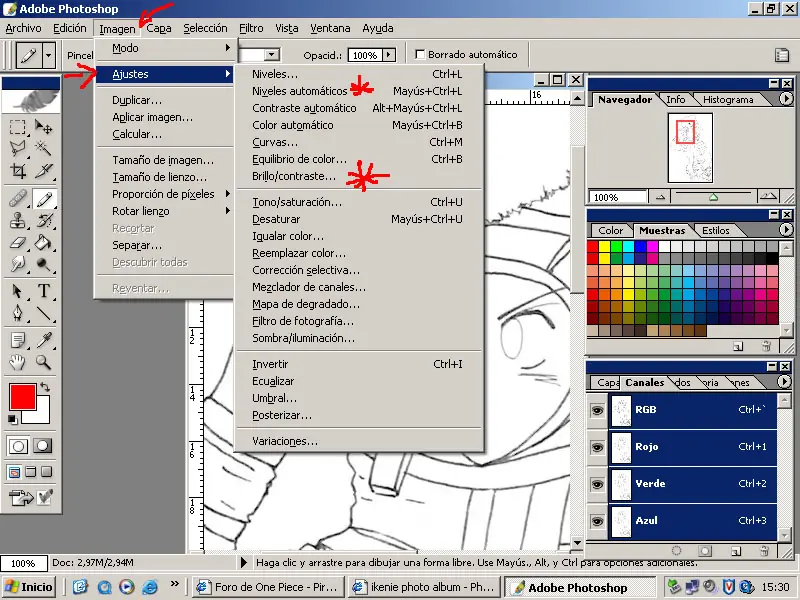Viewport: 800px width, 600px height.
Task: Select the Zoom magnifier tool
Action: 44,362
